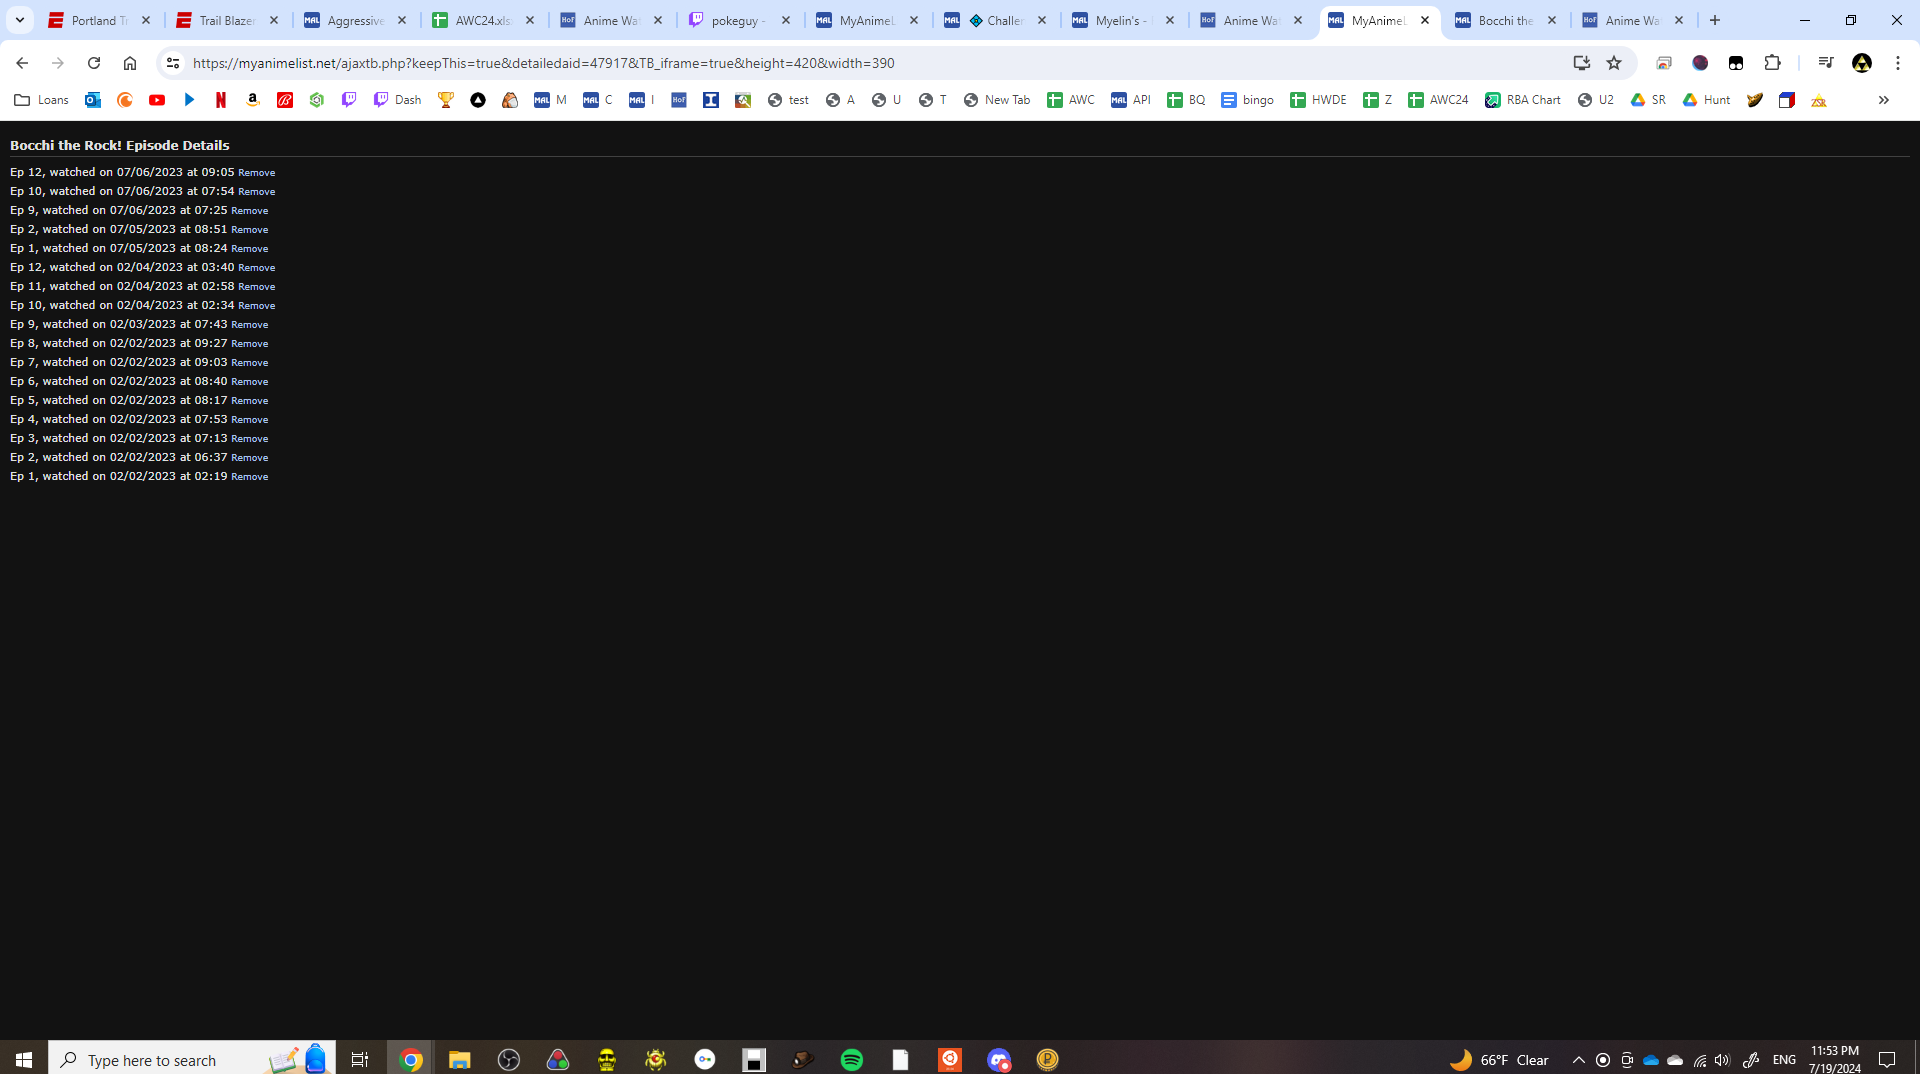1920x1074 pixels.
Task: Open File Explorer from the taskbar
Action: (x=459, y=1060)
